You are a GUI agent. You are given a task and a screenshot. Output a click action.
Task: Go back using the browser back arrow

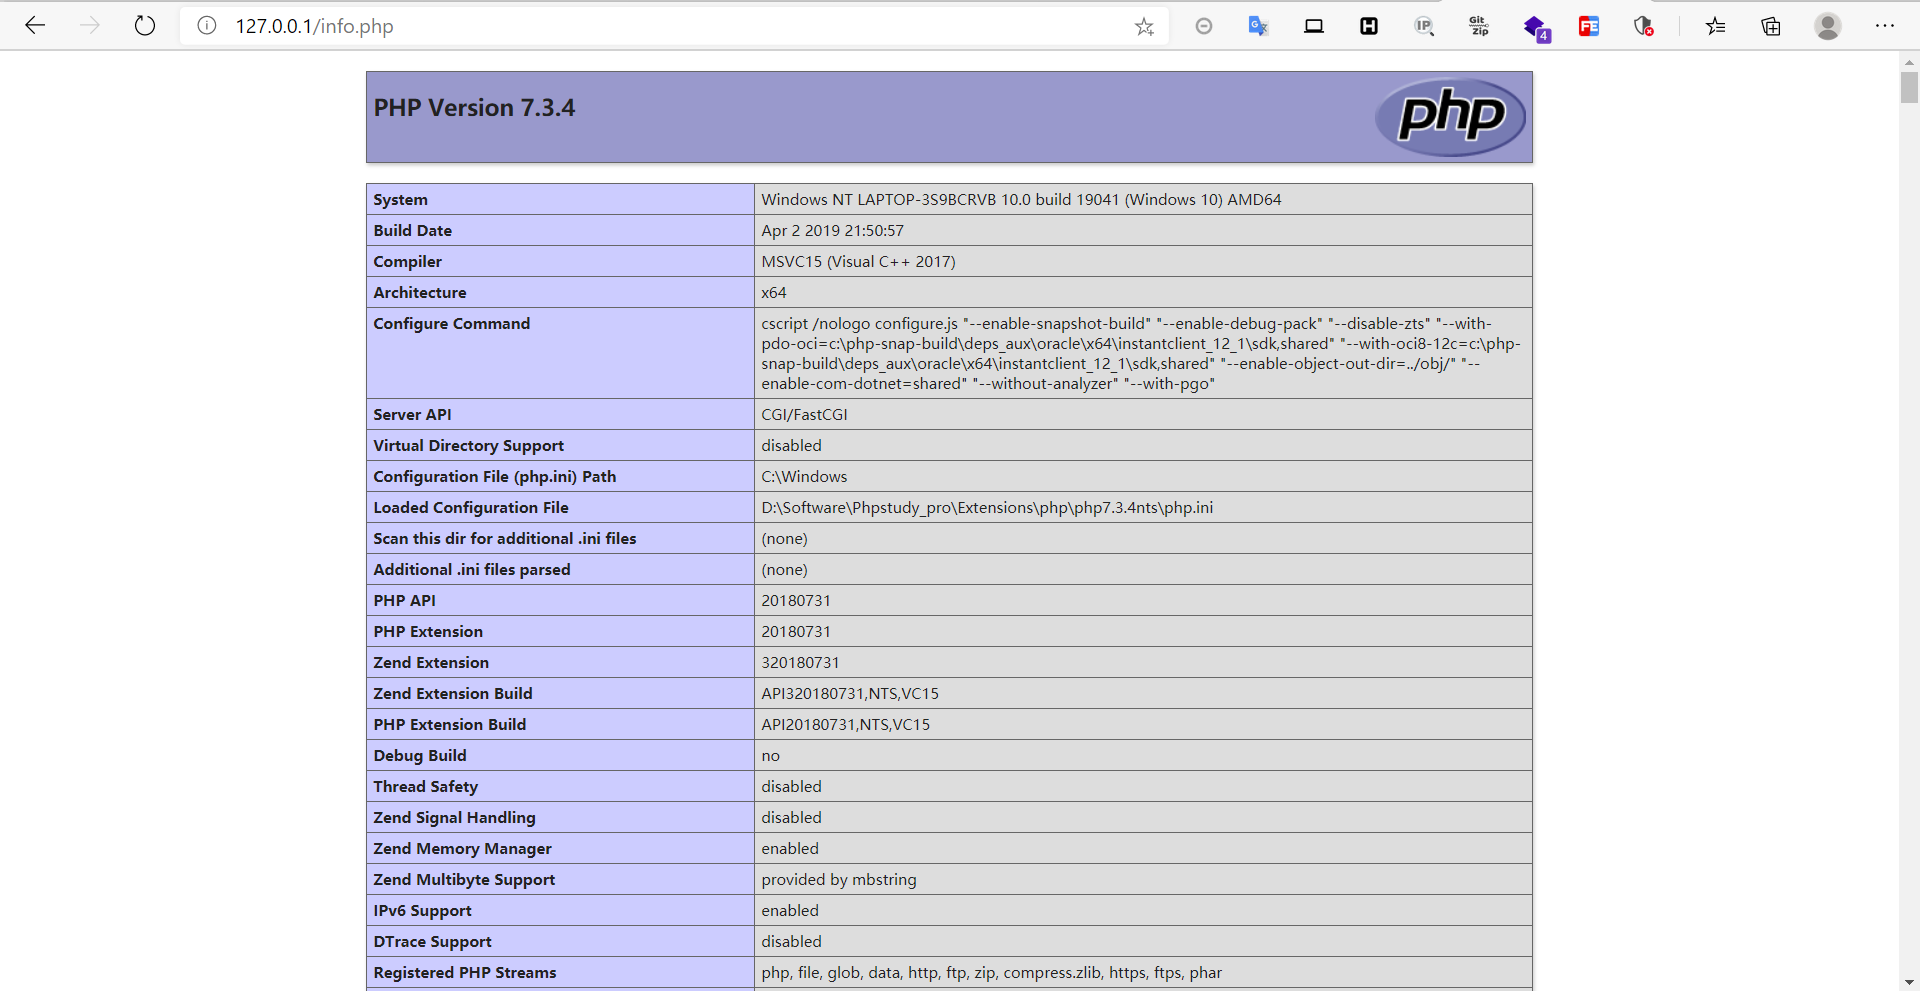[35, 26]
